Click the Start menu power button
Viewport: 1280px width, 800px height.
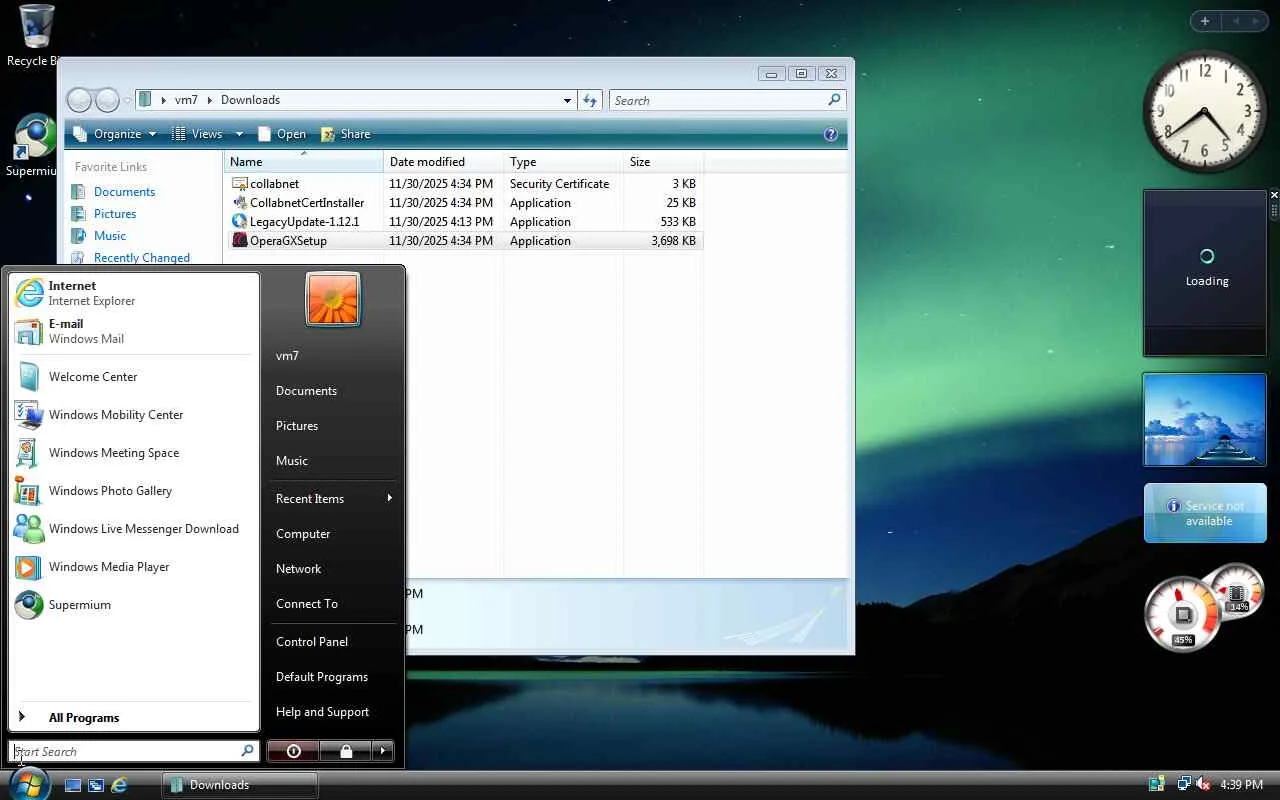click(293, 751)
